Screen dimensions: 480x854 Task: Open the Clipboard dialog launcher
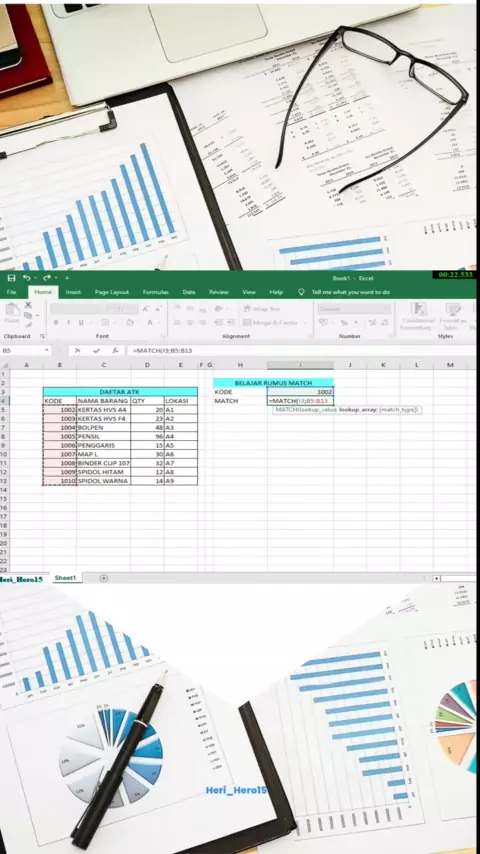(x=42, y=337)
